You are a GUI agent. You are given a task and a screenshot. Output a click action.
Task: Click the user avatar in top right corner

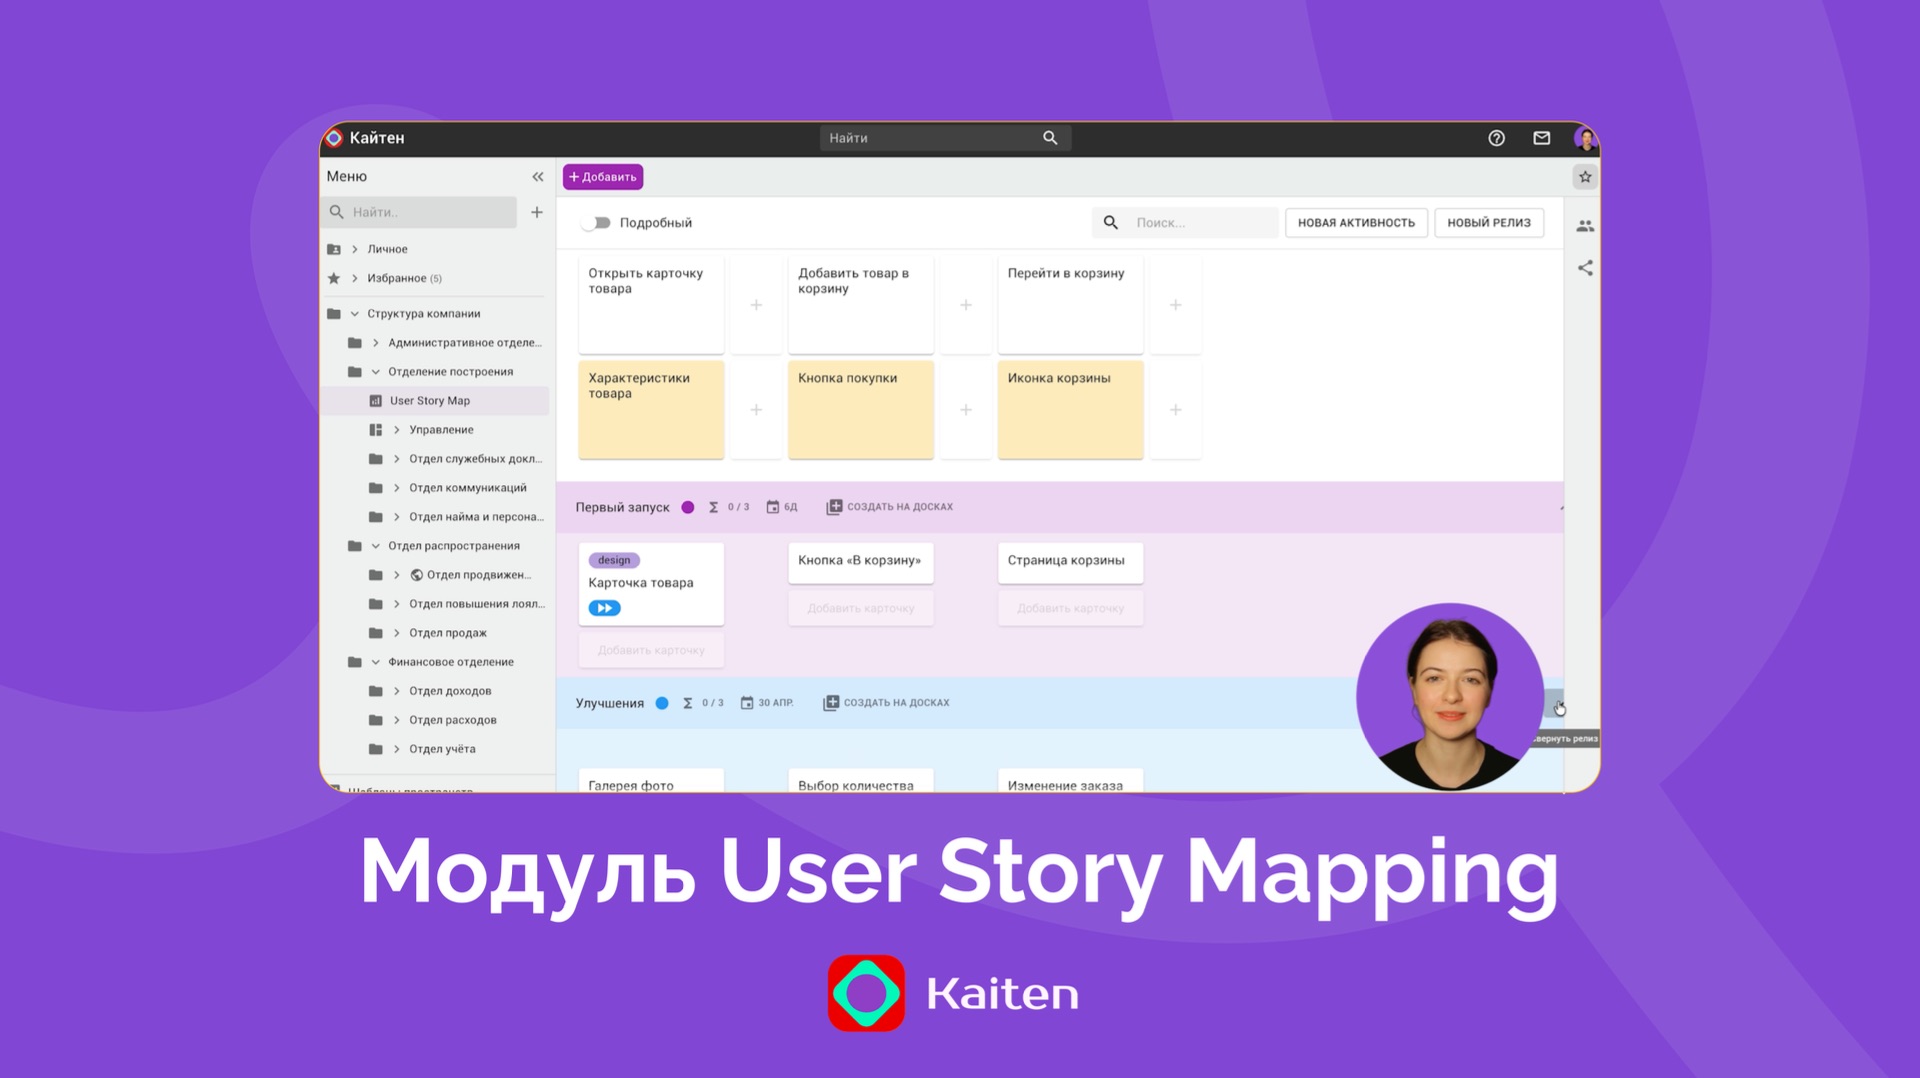point(1585,138)
